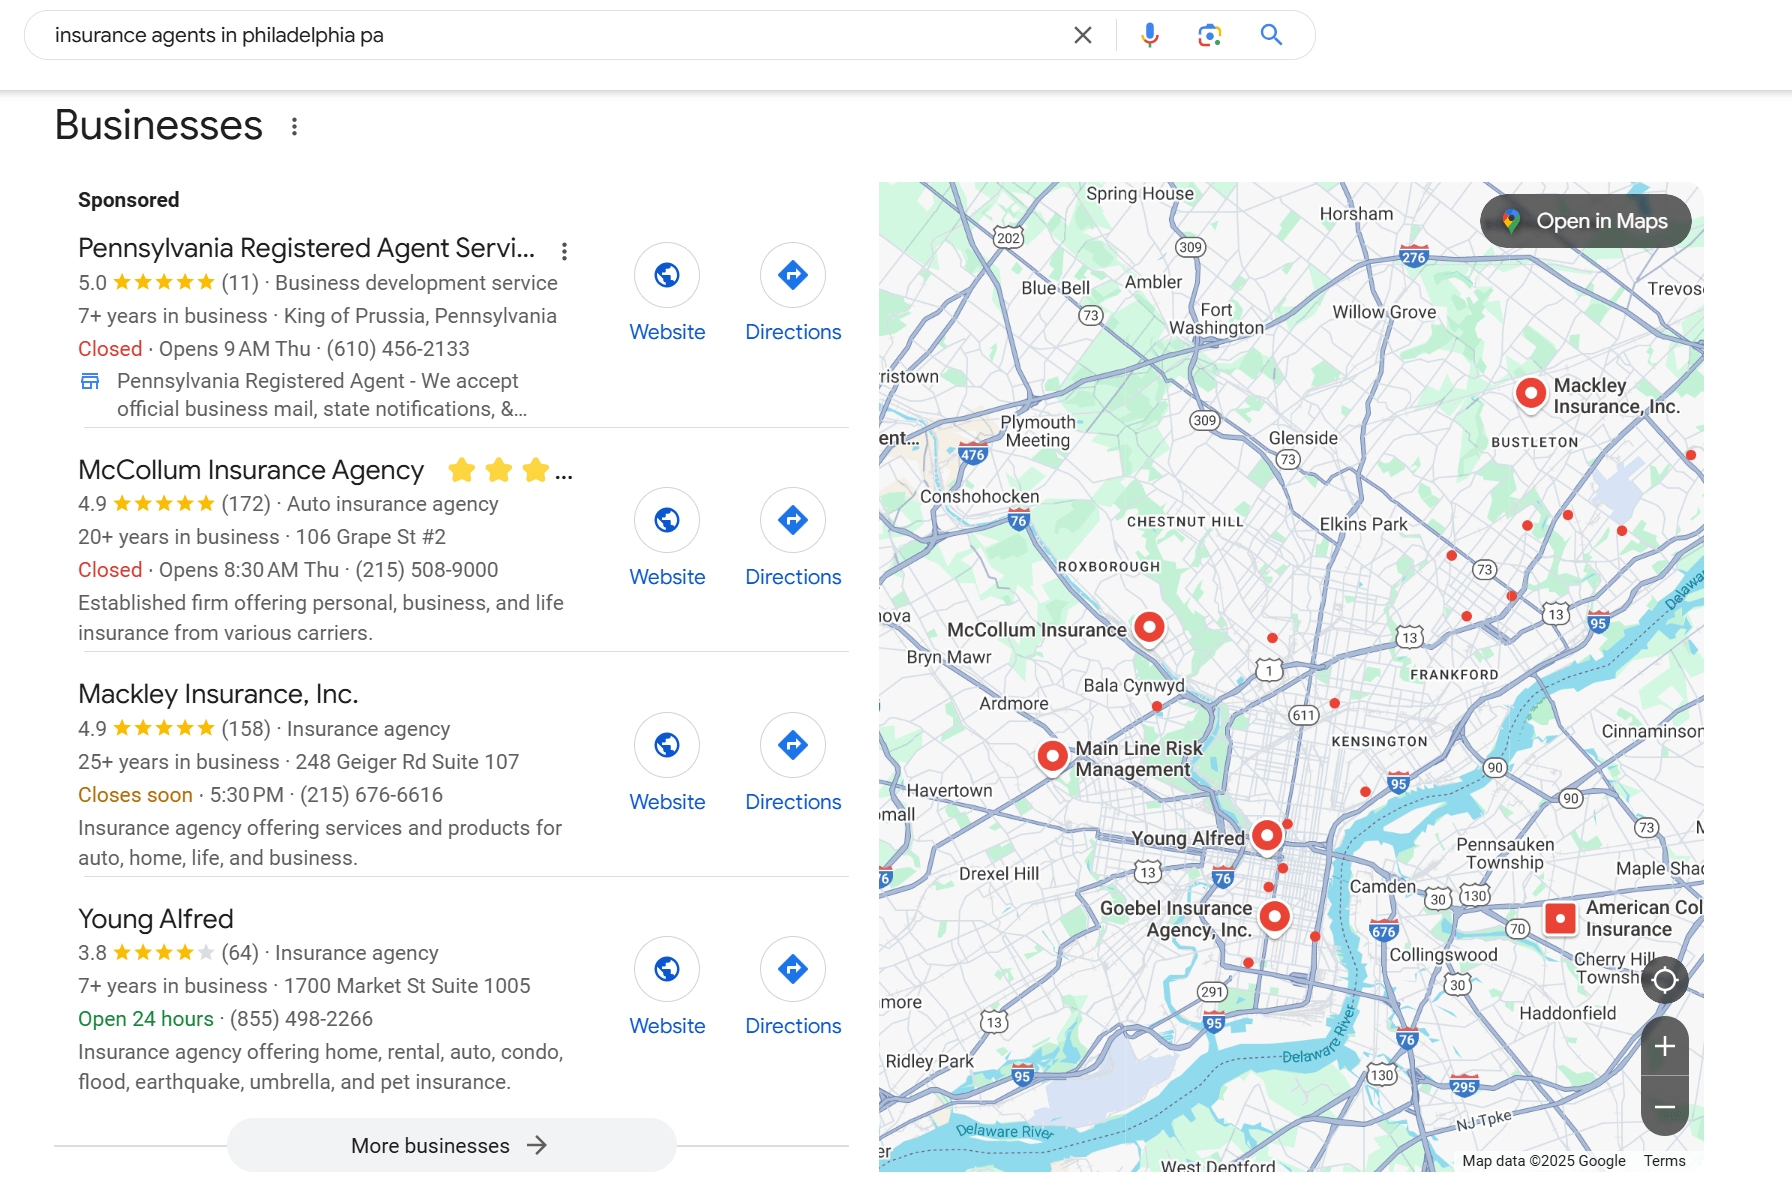Click Mackley's 4.9 star rating (158)
Image resolution: width=1792 pixels, height=1202 pixels.
pos(174,729)
